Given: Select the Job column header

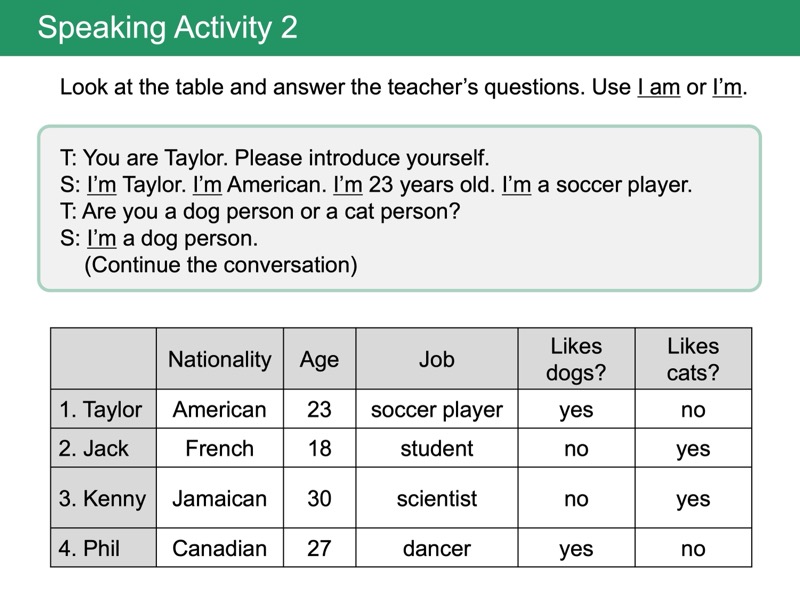Looking at the screenshot, I should click(436, 359).
